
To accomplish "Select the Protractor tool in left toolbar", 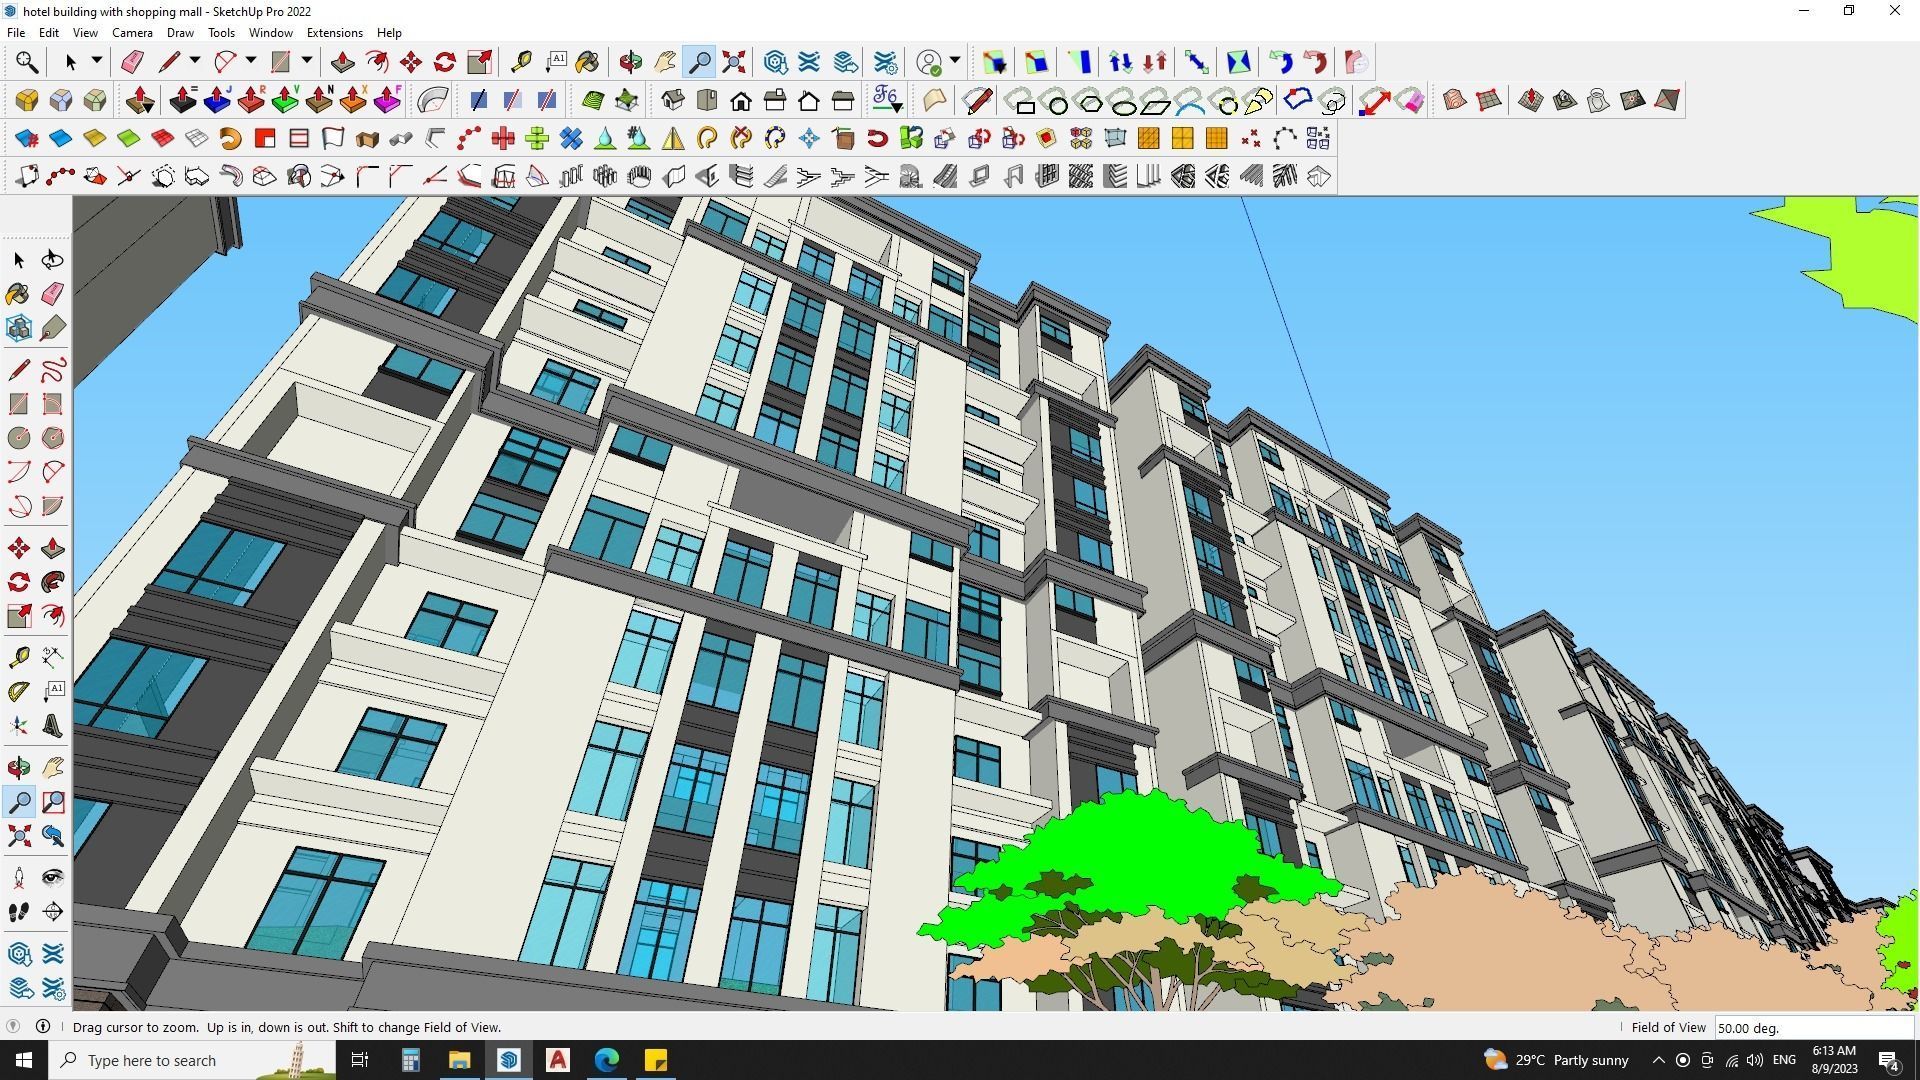I will point(19,691).
